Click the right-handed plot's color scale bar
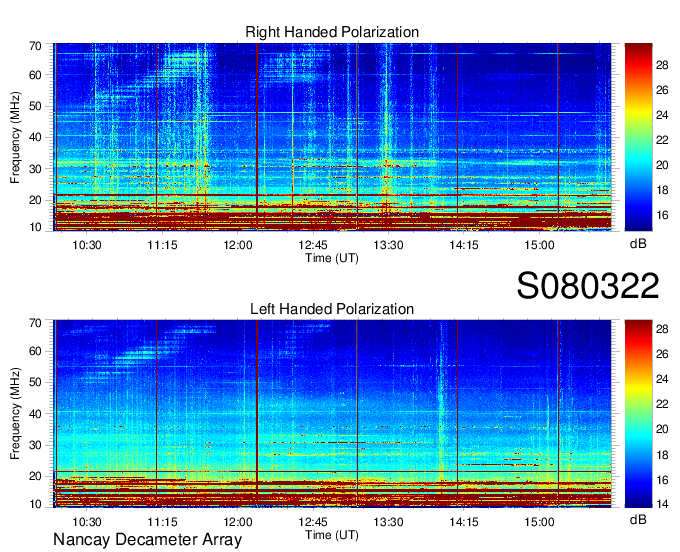 638,137
